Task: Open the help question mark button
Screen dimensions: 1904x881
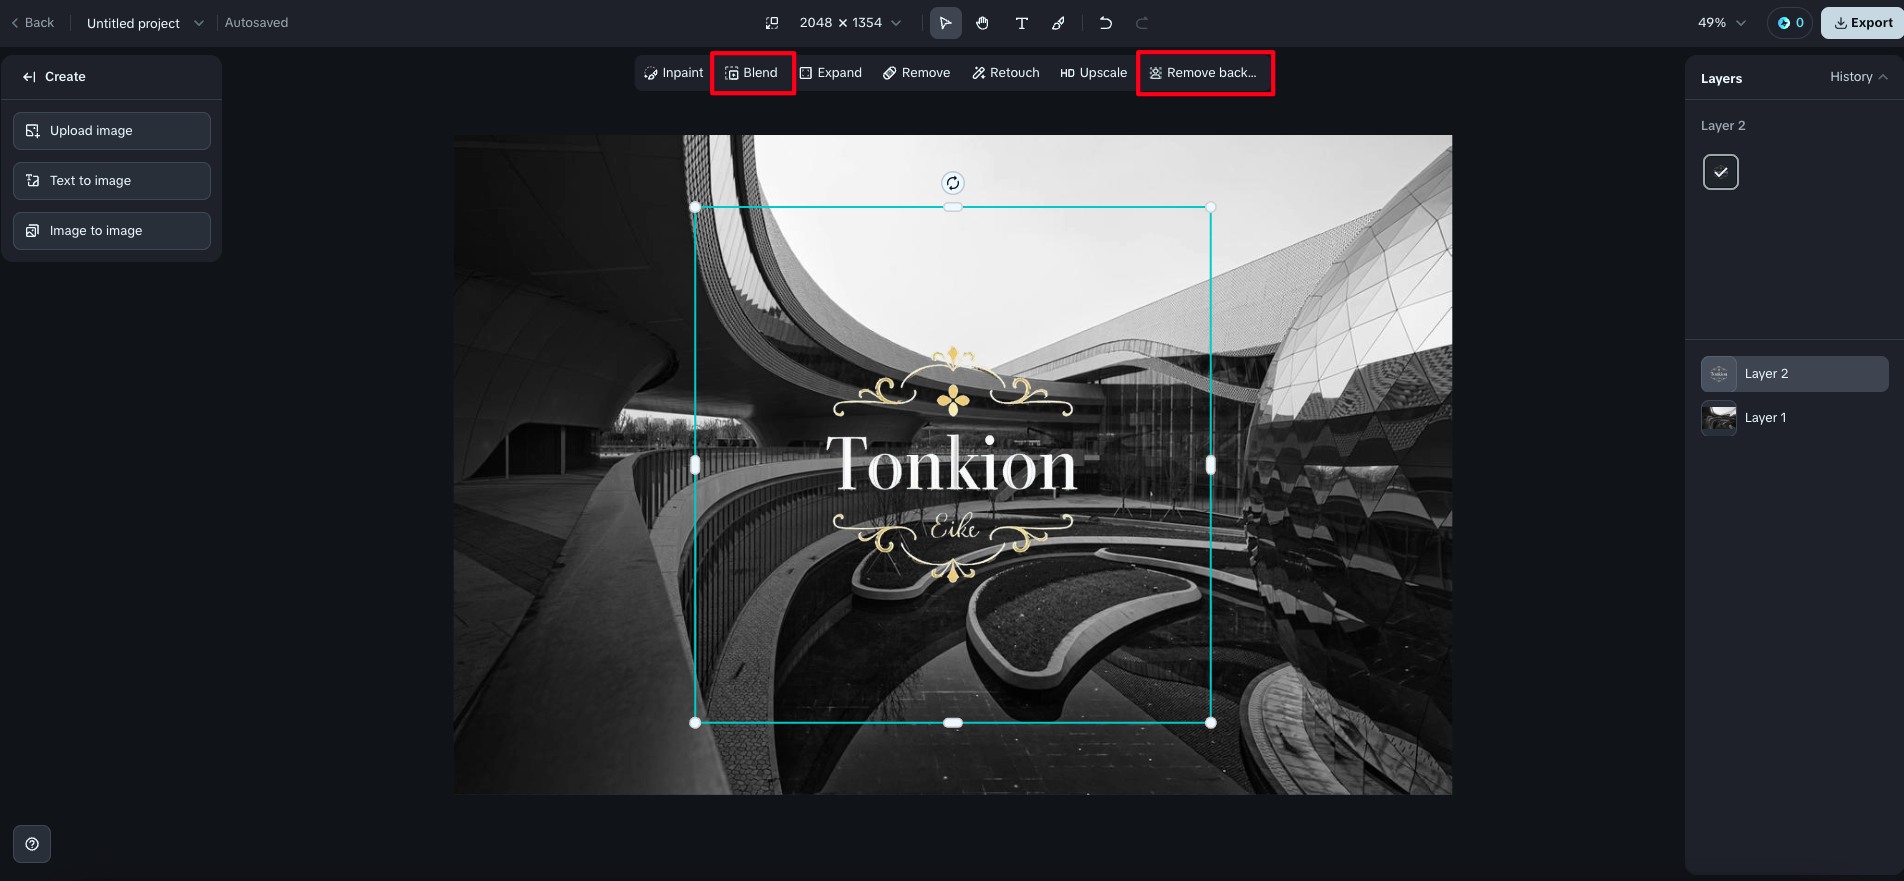Action: coord(32,844)
